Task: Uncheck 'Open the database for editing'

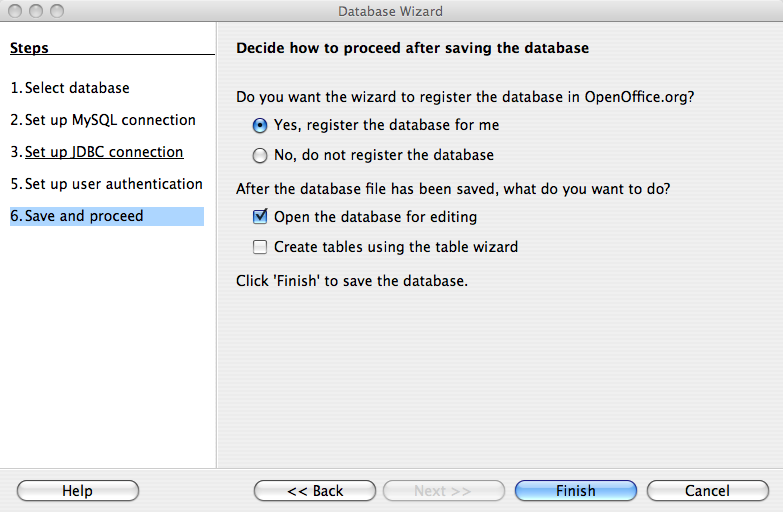Action: 260,216
